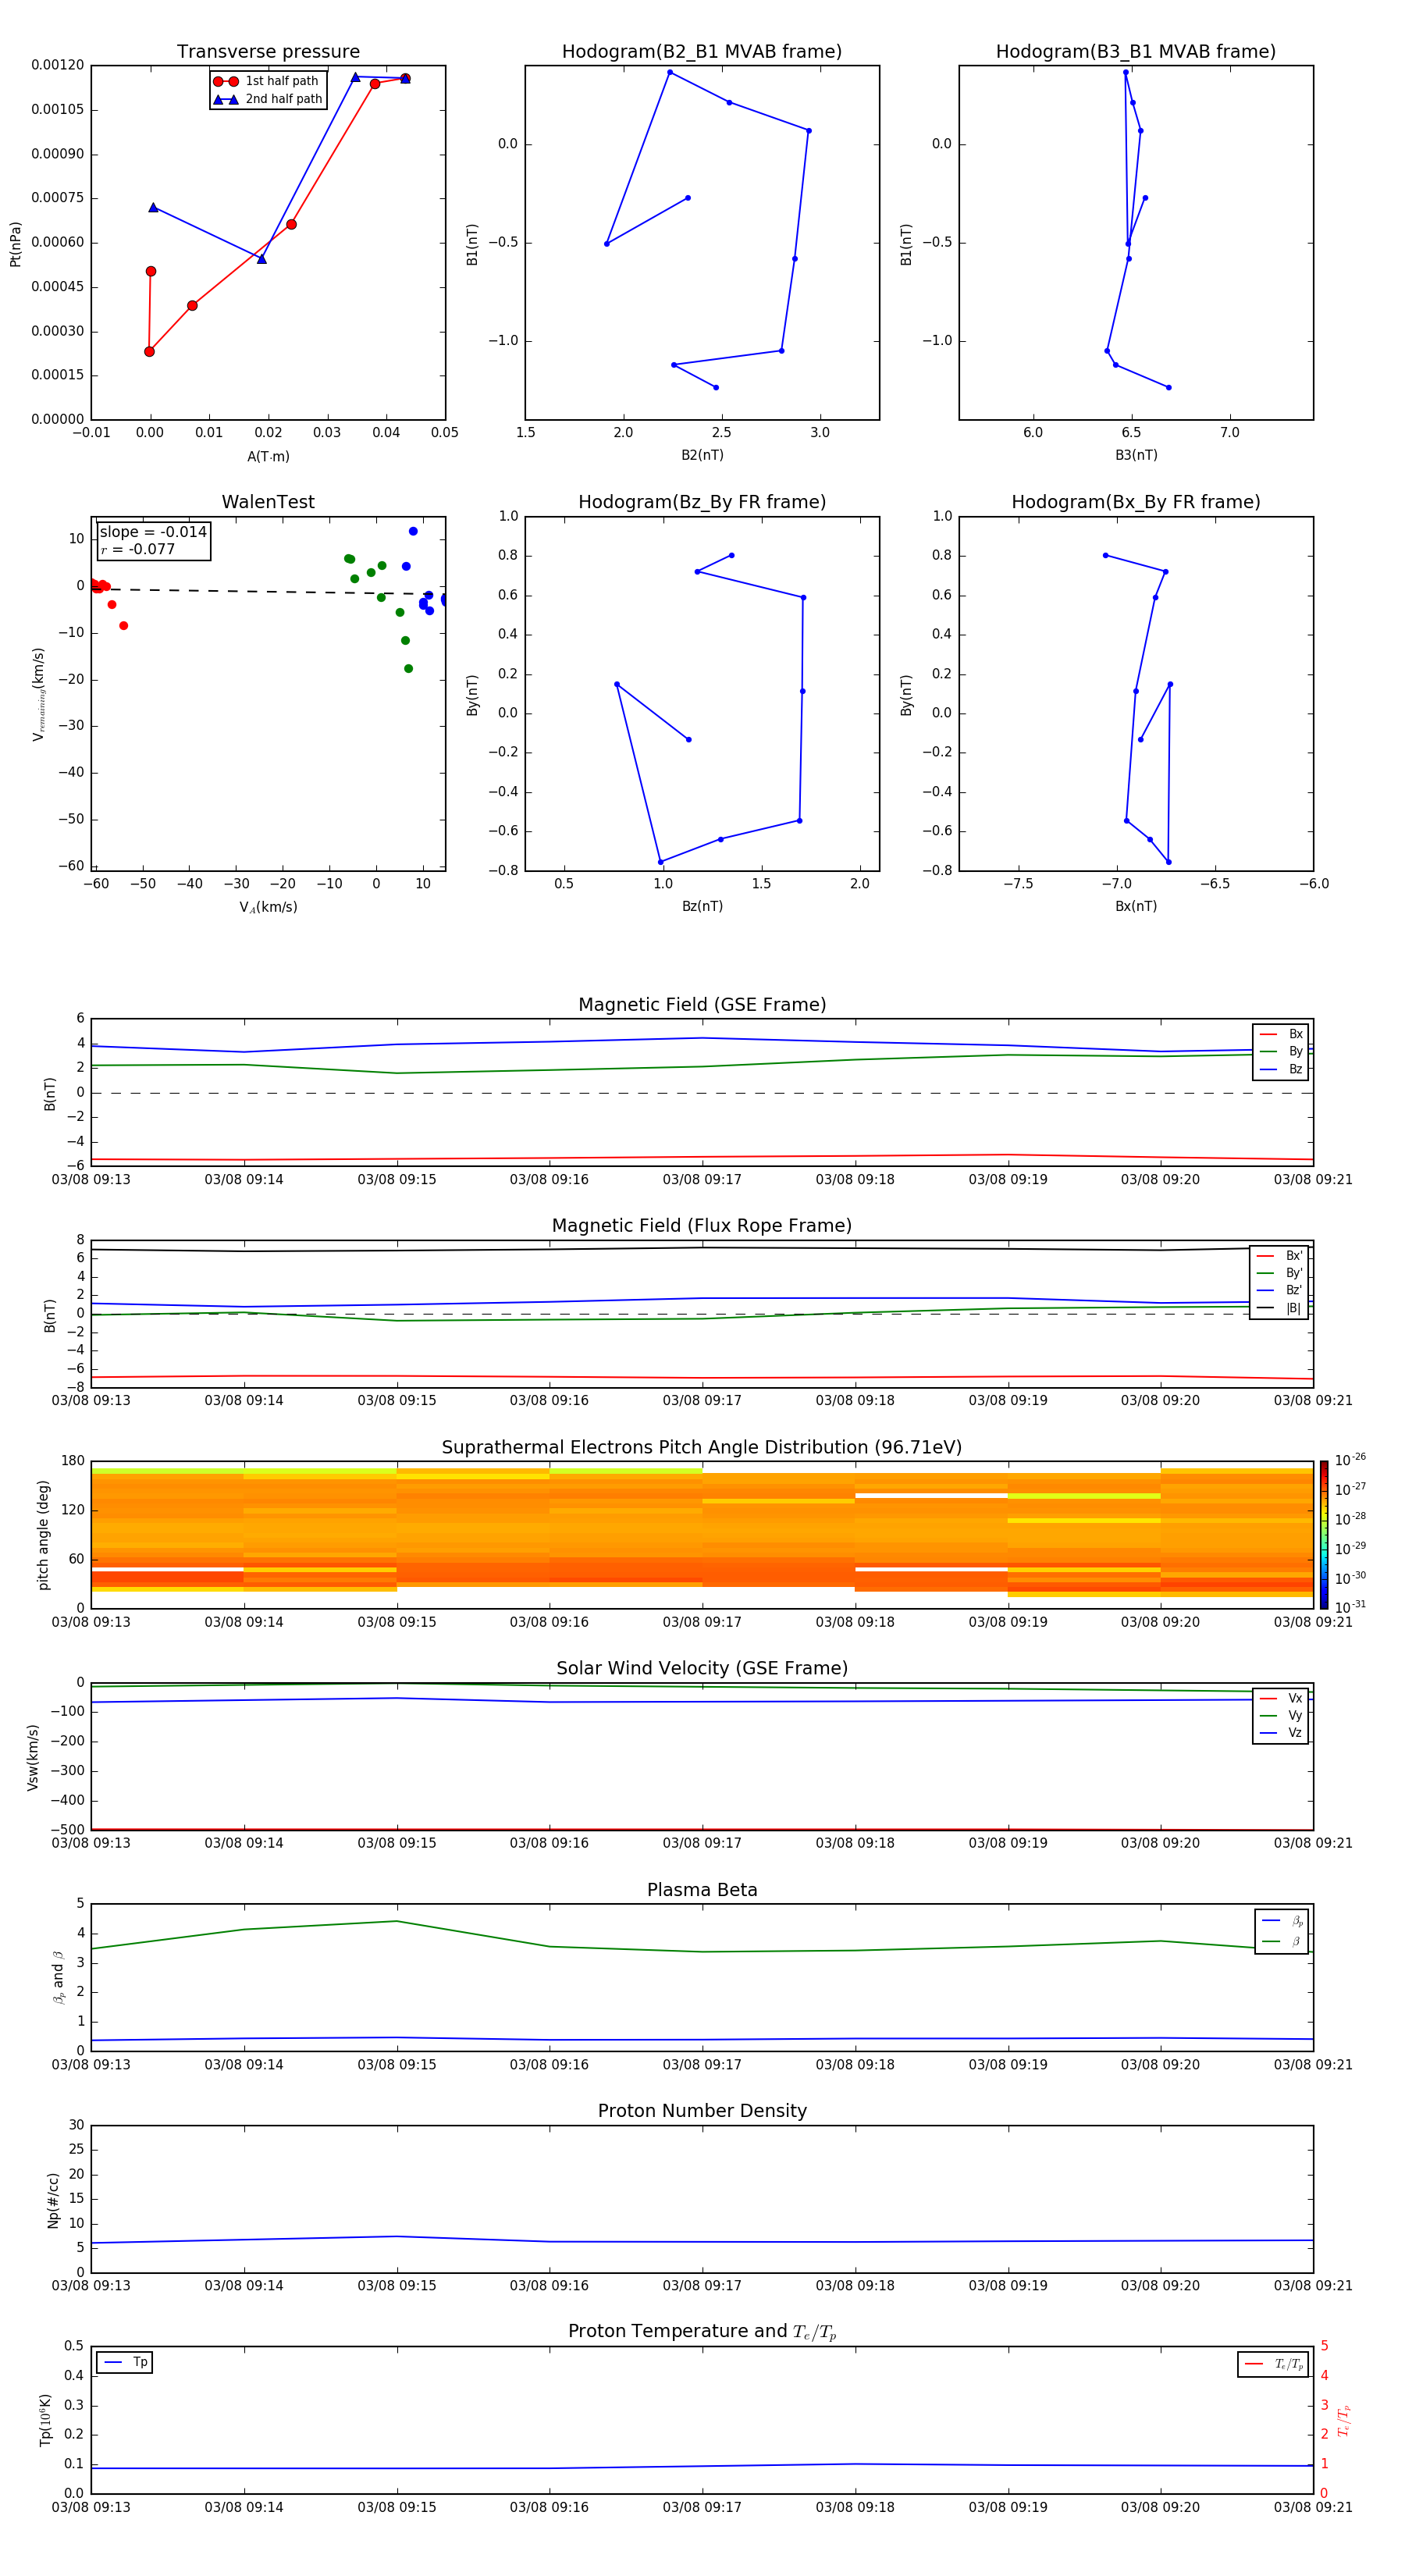Screen dimensions: 1405x2576
Task: Click the beta legend entry in Plasma Beta
Action: click(1282, 1943)
